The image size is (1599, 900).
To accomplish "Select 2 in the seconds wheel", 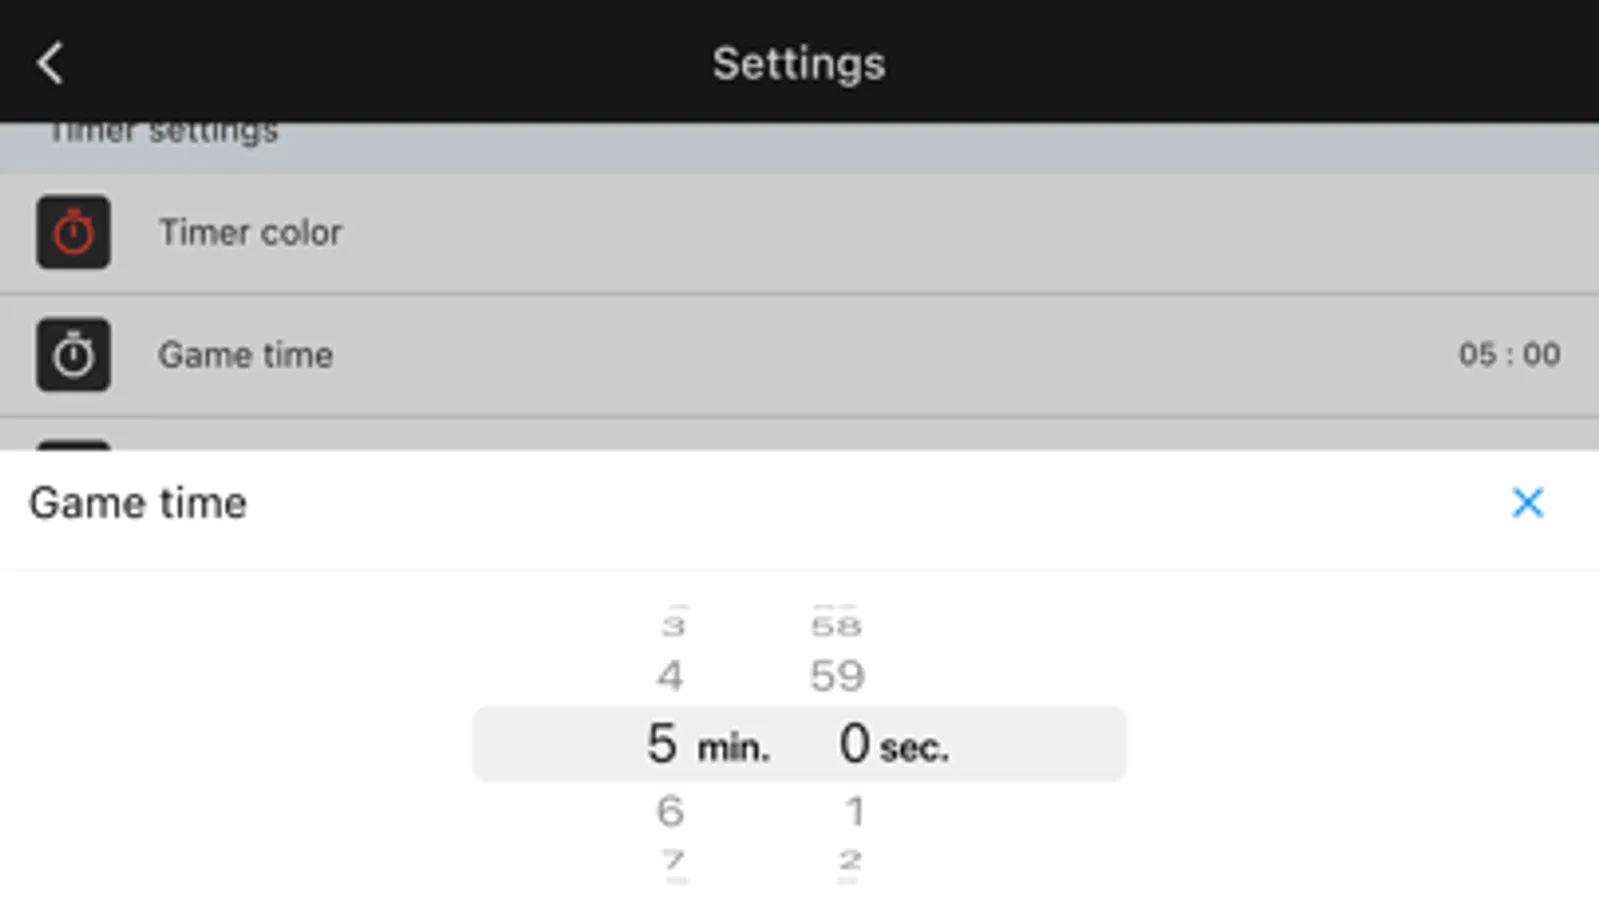I will click(850, 860).
